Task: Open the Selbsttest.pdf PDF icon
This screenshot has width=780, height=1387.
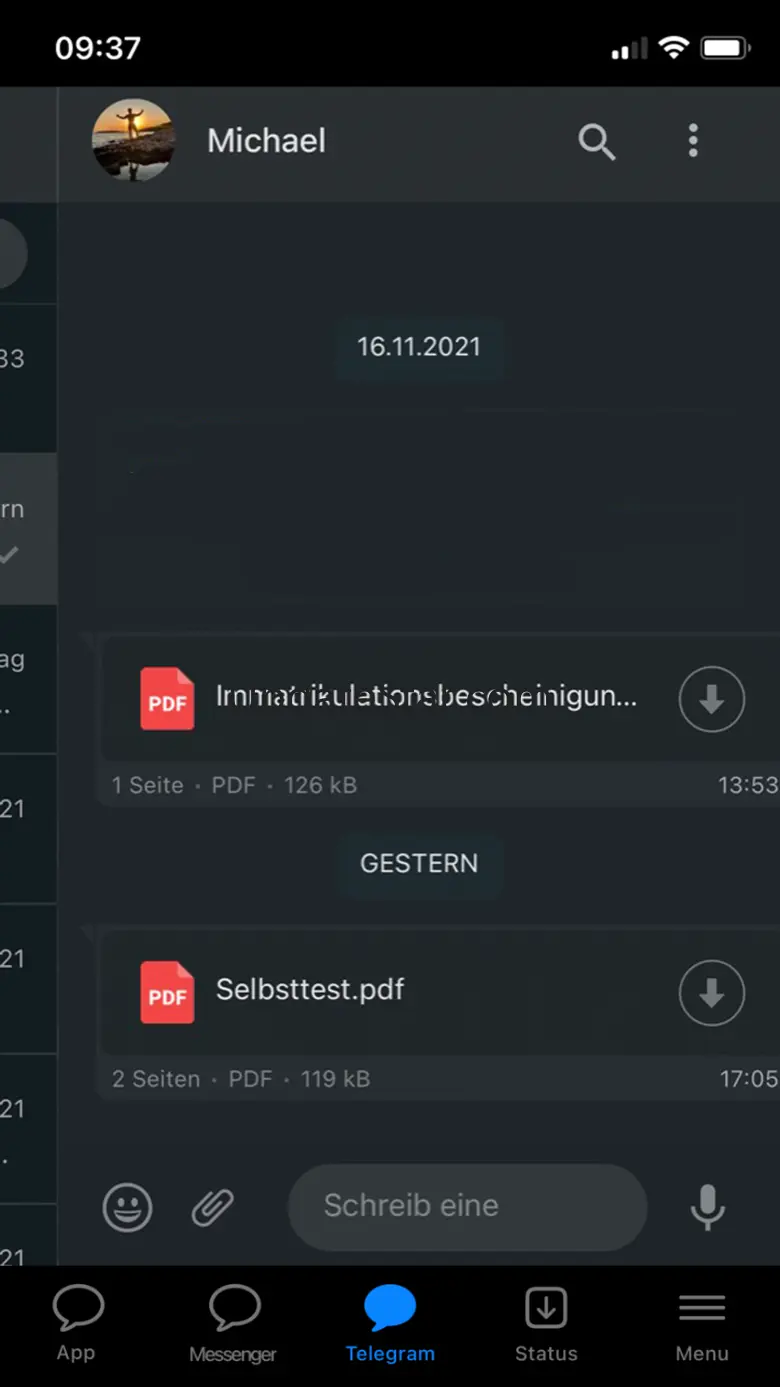Action: (x=167, y=992)
